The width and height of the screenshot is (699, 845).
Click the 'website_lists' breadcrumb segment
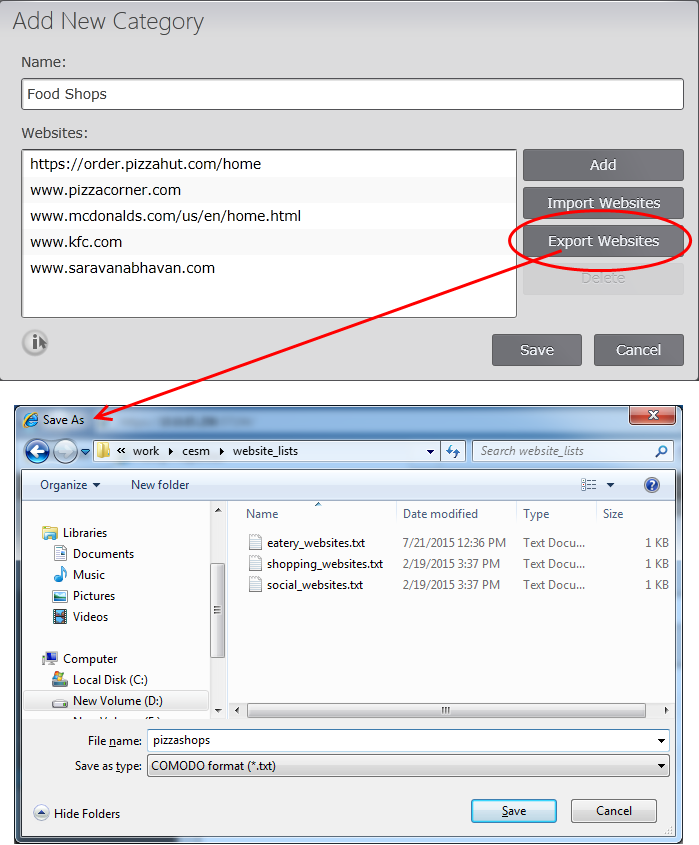[265, 451]
